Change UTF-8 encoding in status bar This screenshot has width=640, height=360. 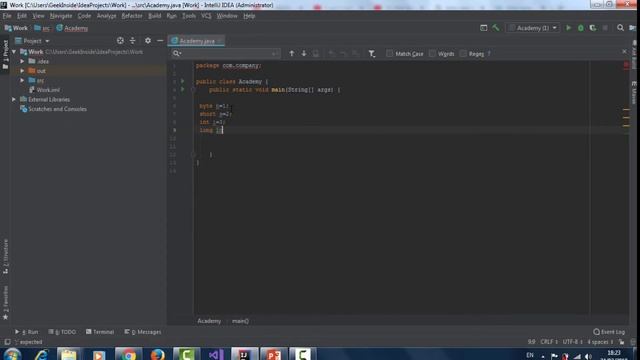[572, 342]
